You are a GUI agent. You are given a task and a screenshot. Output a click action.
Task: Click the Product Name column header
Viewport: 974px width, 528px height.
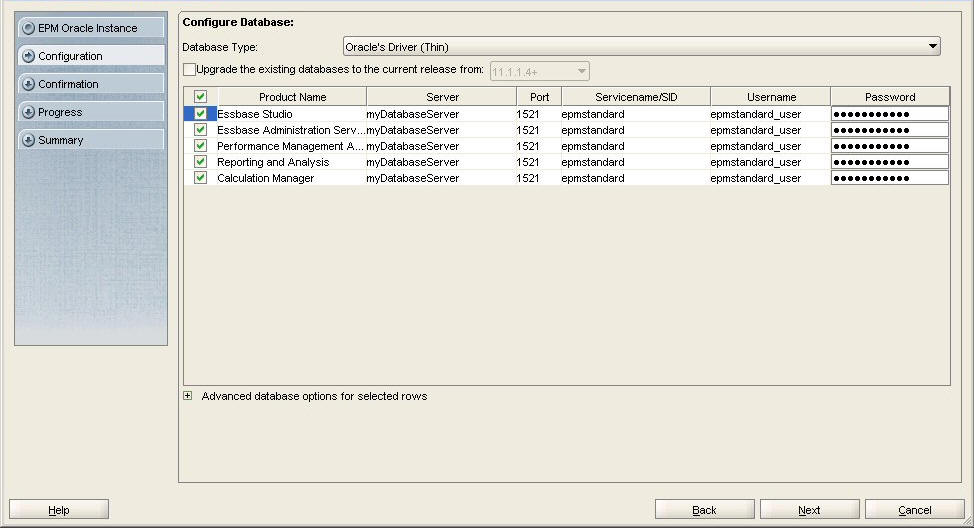(x=292, y=97)
